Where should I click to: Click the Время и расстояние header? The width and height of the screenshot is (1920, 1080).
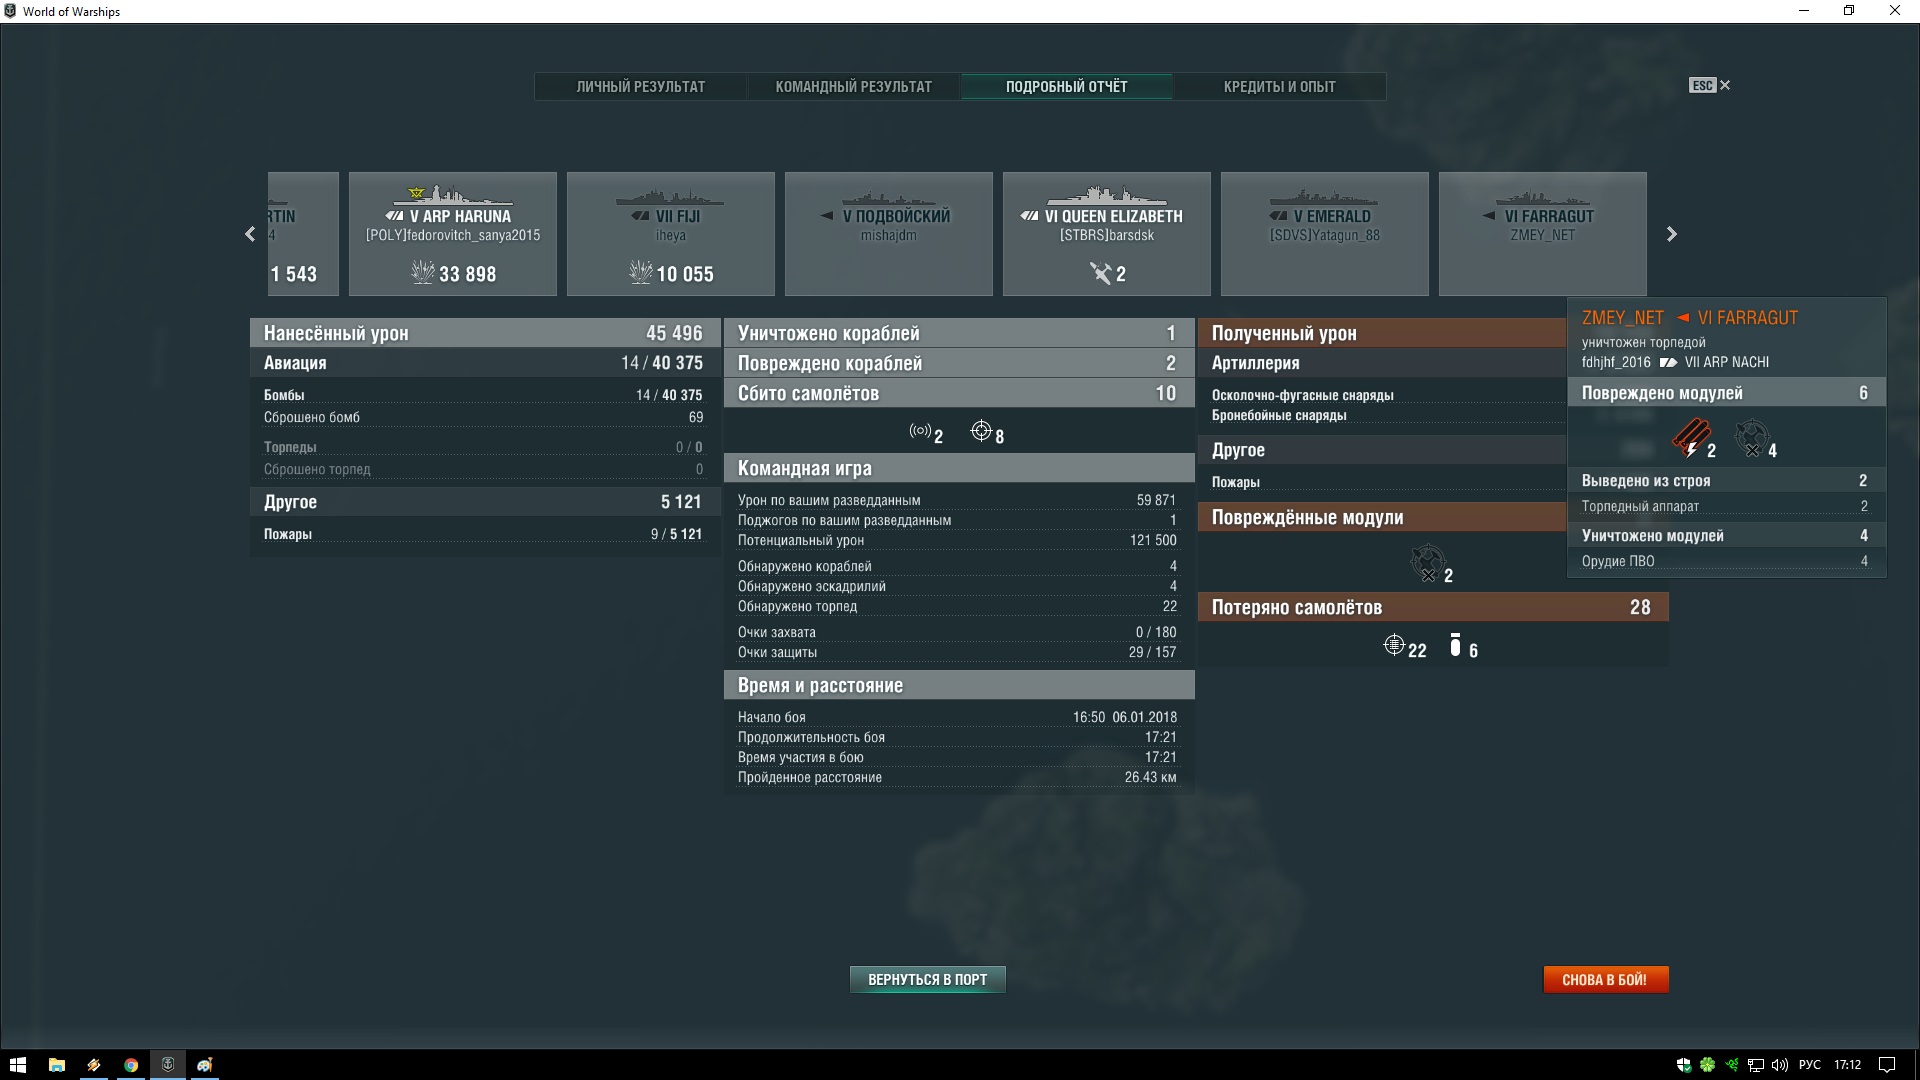coord(959,685)
